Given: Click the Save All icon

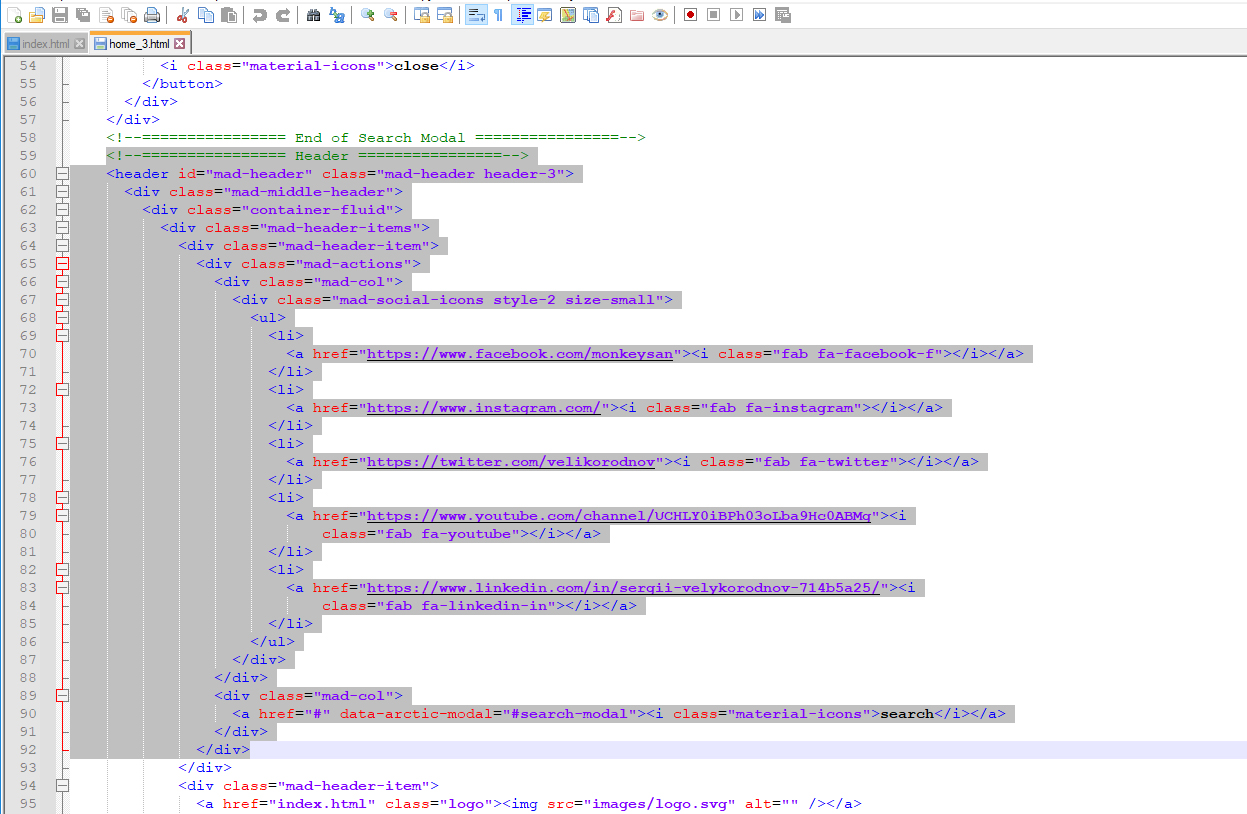Looking at the screenshot, I should coord(83,15).
